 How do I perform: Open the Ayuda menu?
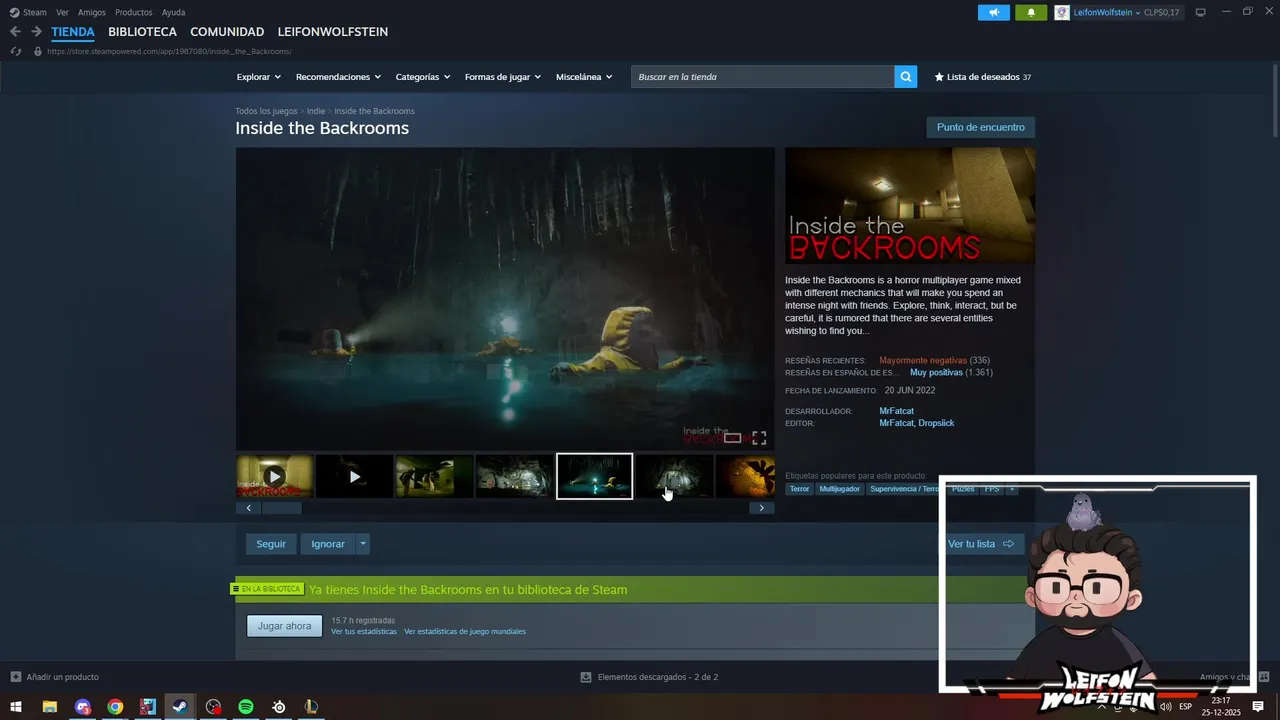click(x=173, y=12)
